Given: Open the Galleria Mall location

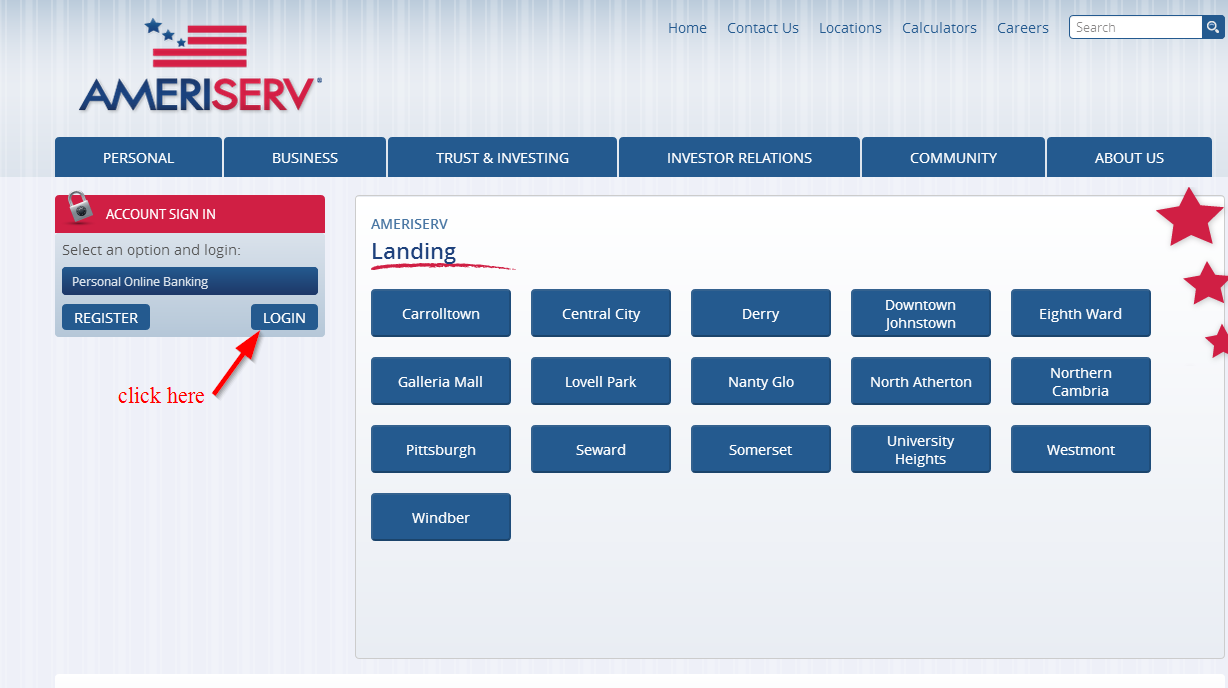Looking at the screenshot, I should (441, 381).
